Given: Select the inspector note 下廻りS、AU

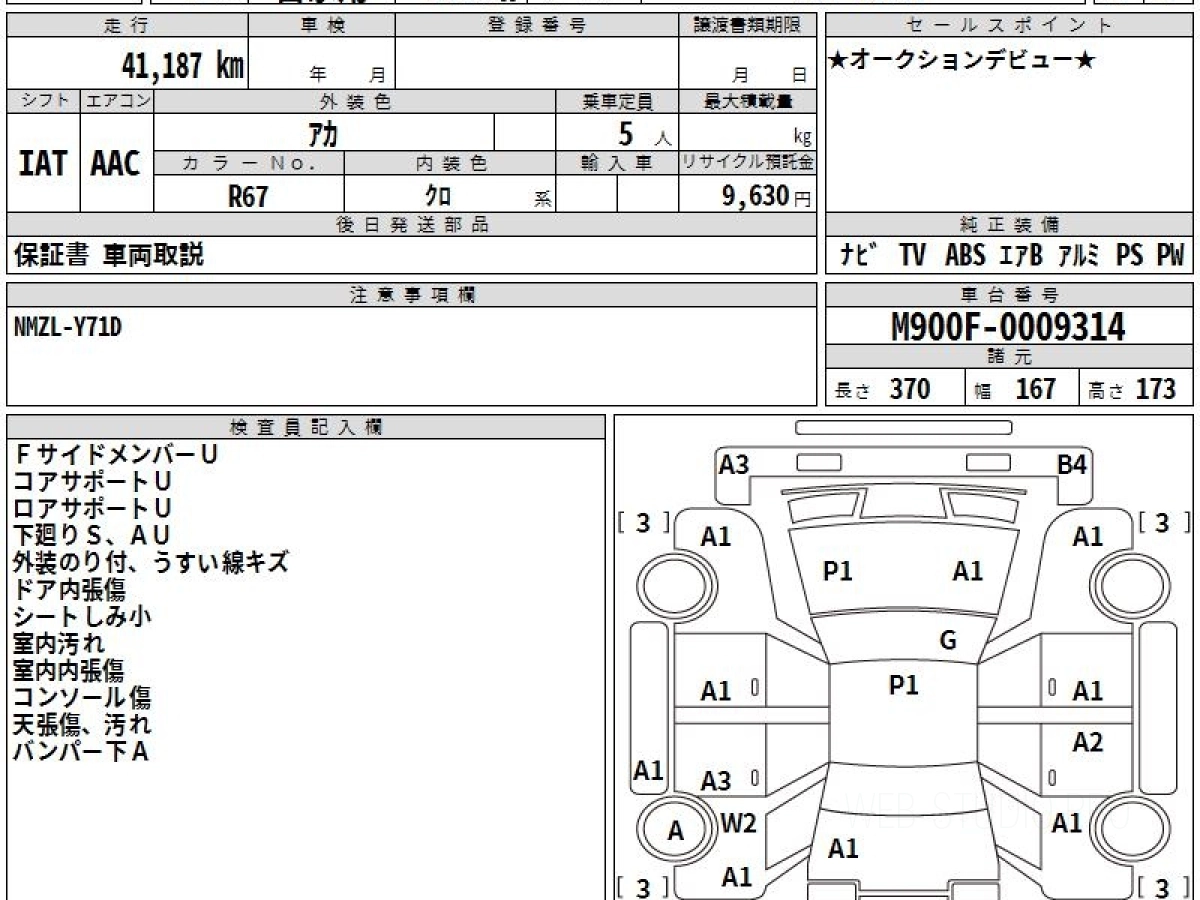Looking at the screenshot, I should tap(92, 535).
